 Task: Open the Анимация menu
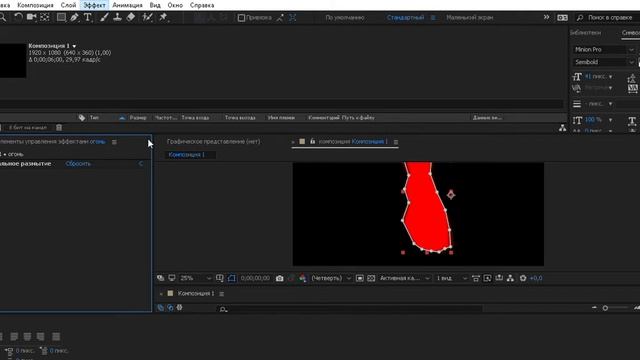127,5
